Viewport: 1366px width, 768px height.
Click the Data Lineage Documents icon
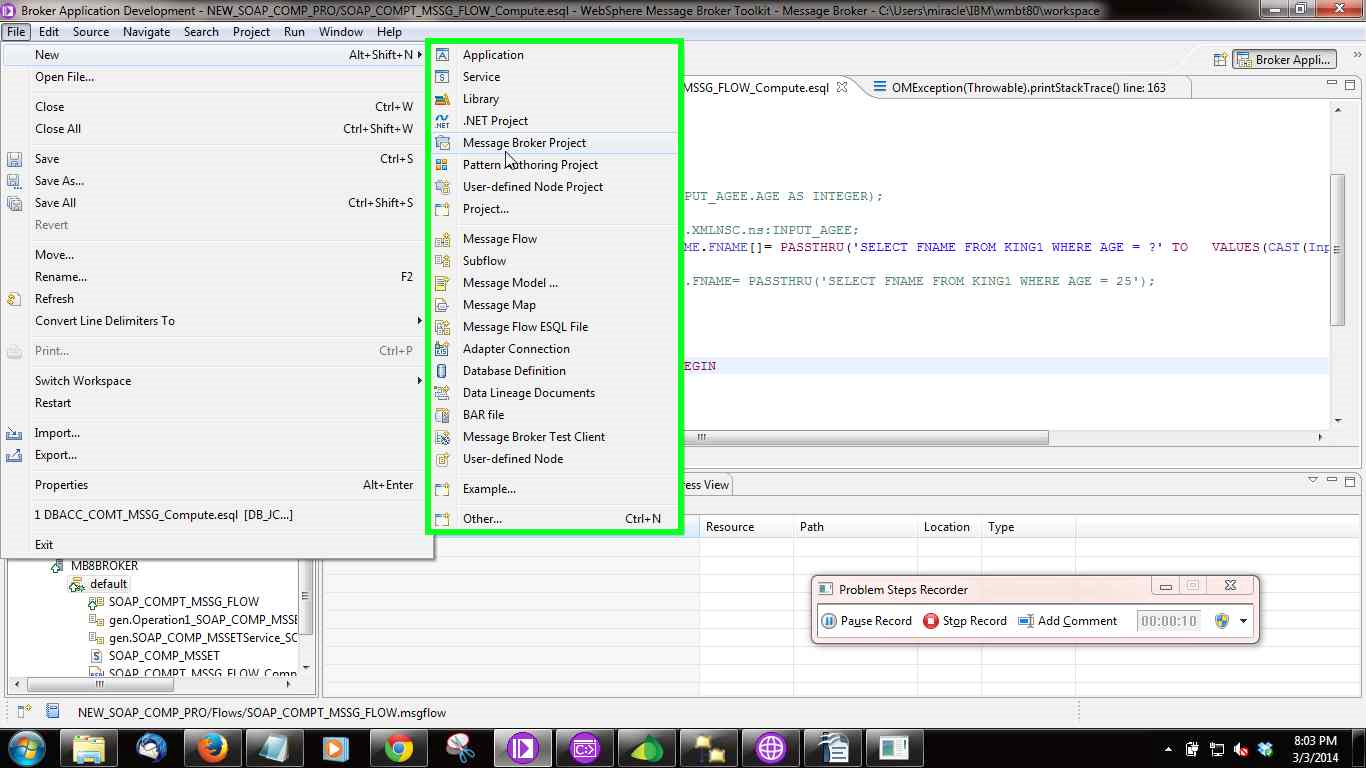click(x=442, y=393)
